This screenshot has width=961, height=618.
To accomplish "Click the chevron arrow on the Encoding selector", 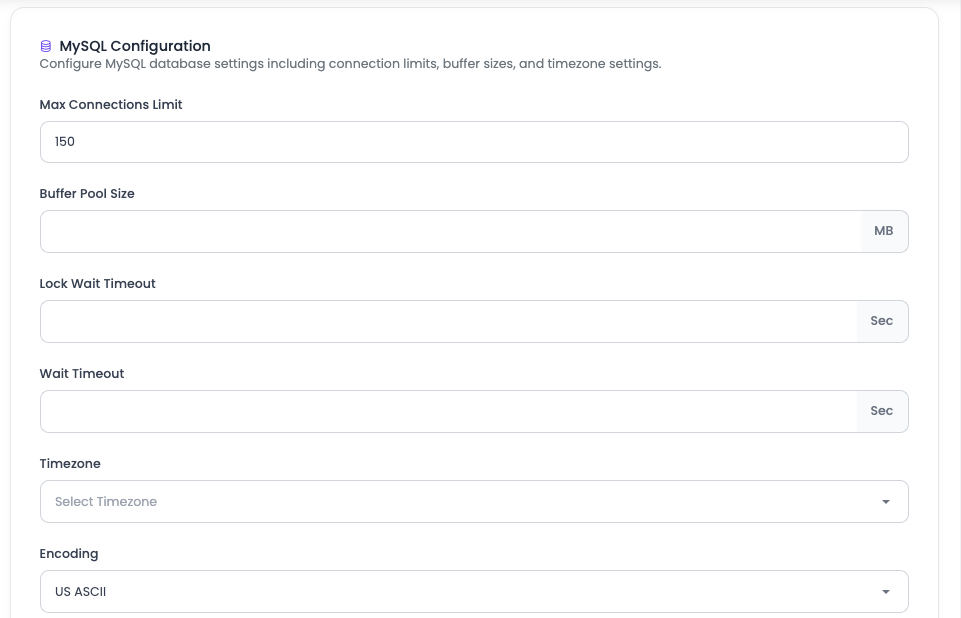I will point(885,591).
